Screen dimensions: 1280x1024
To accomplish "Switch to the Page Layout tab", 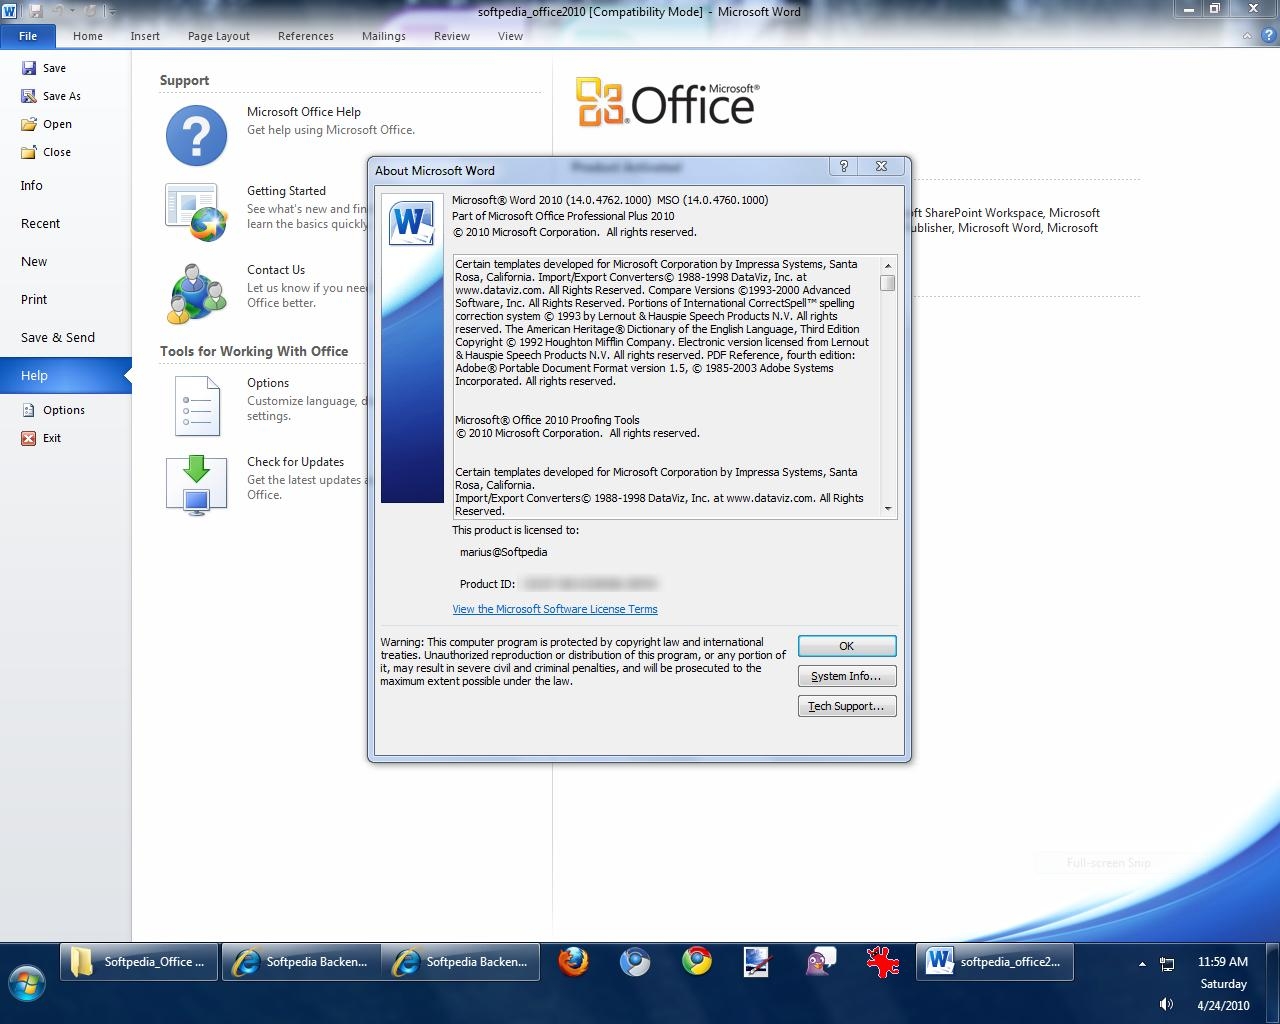I will [219, 36].
